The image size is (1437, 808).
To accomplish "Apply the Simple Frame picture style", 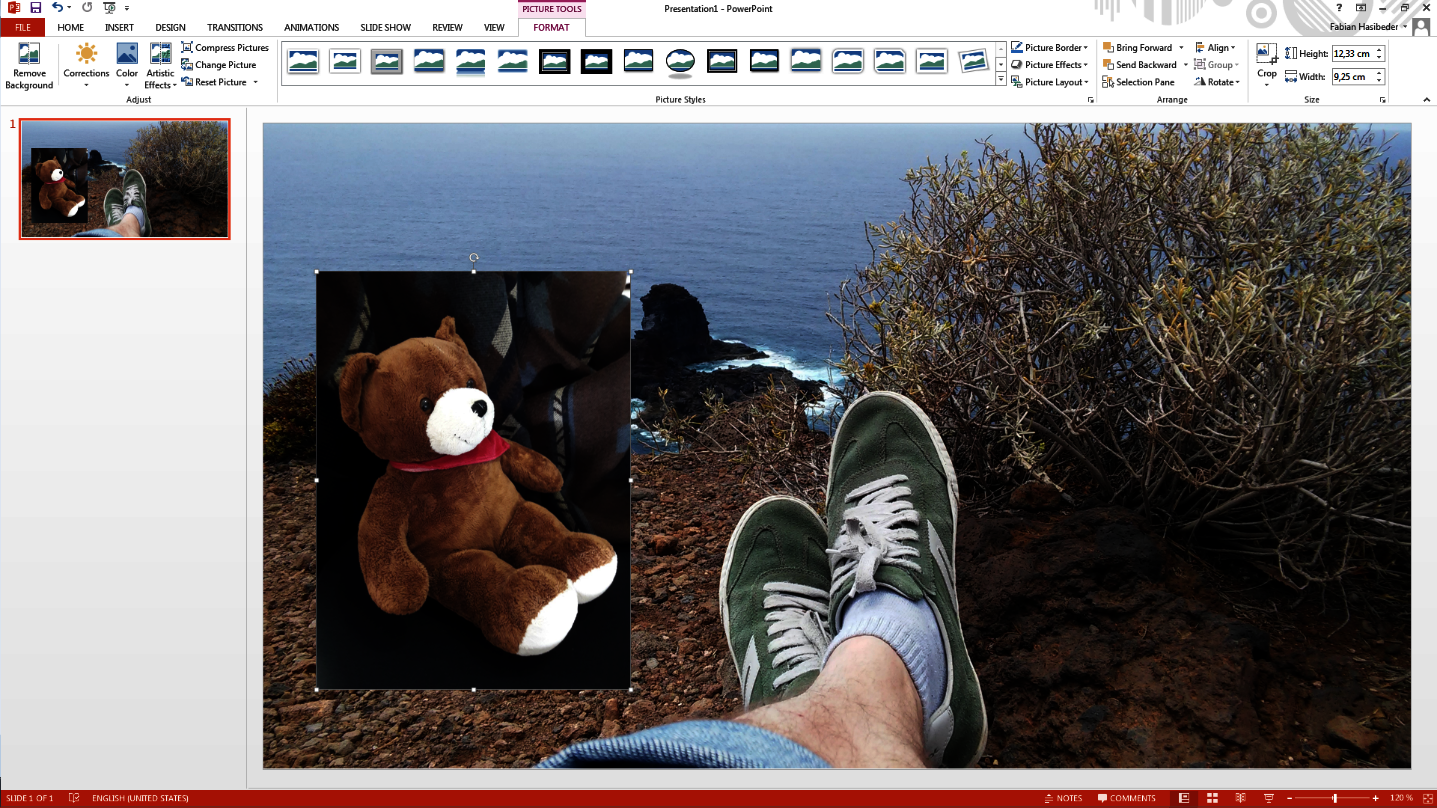I will point(304,60).
